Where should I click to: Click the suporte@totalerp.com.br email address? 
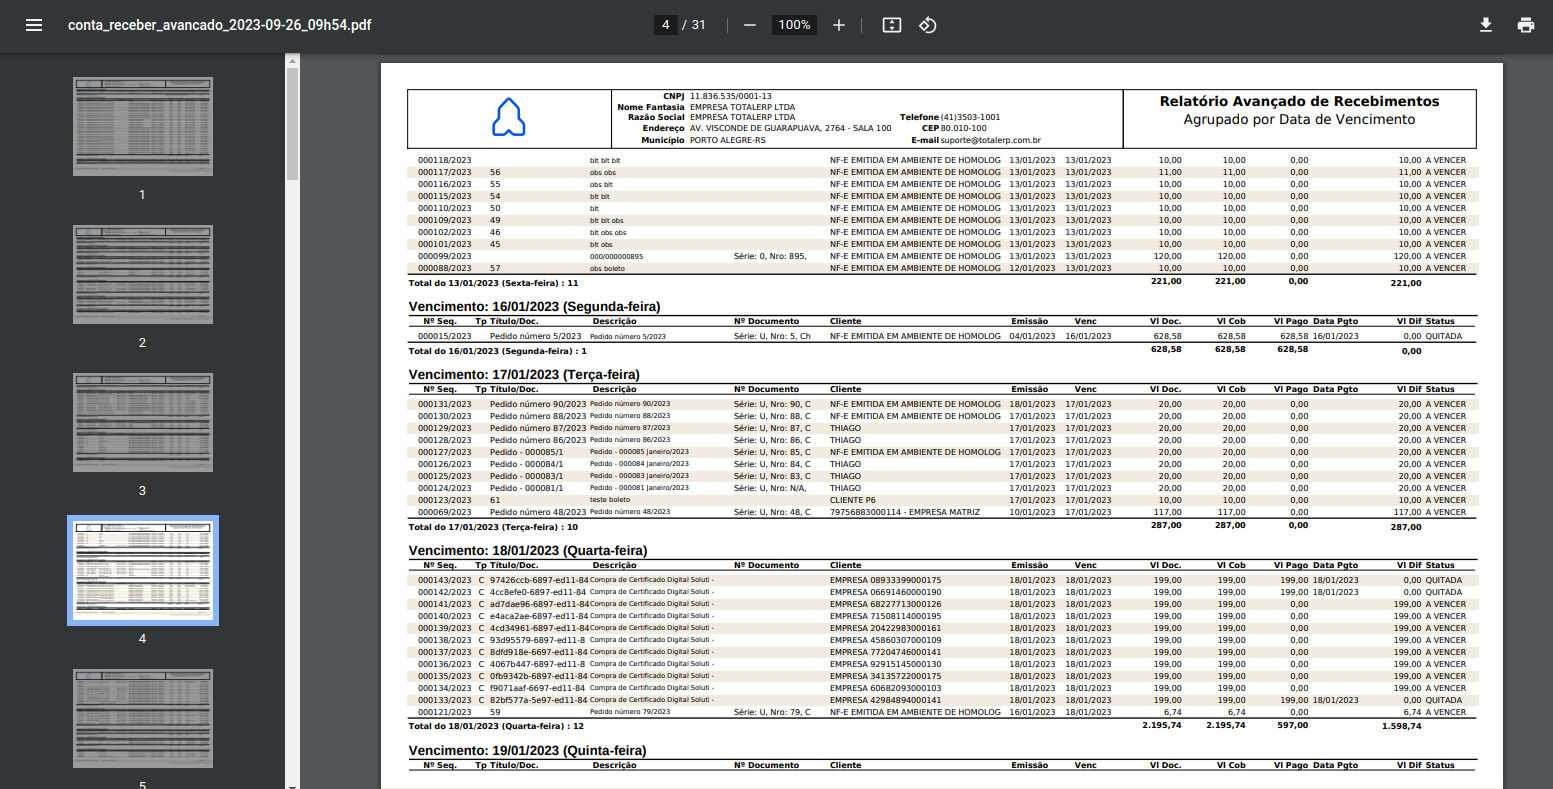[x=990, y=141]
